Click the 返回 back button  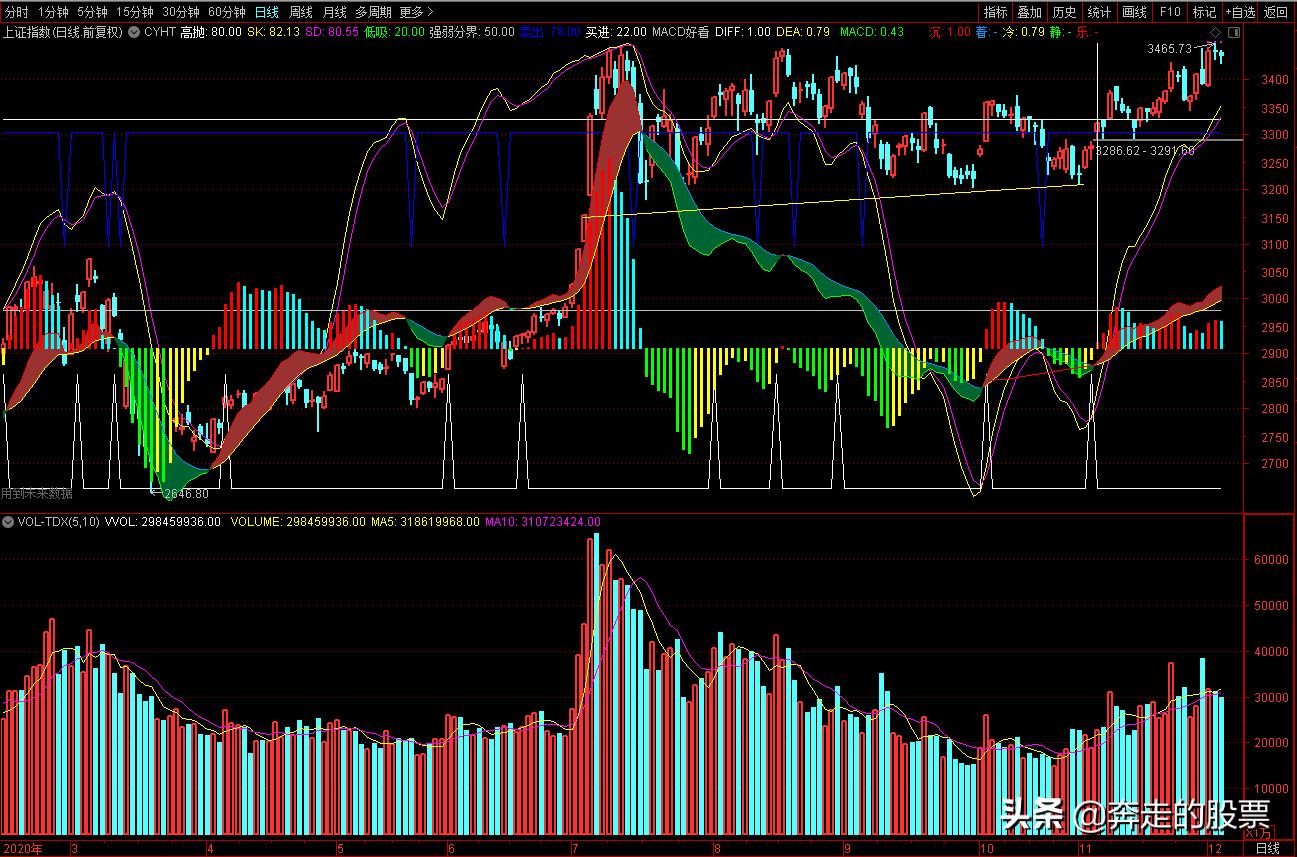tap(1276, 12)
